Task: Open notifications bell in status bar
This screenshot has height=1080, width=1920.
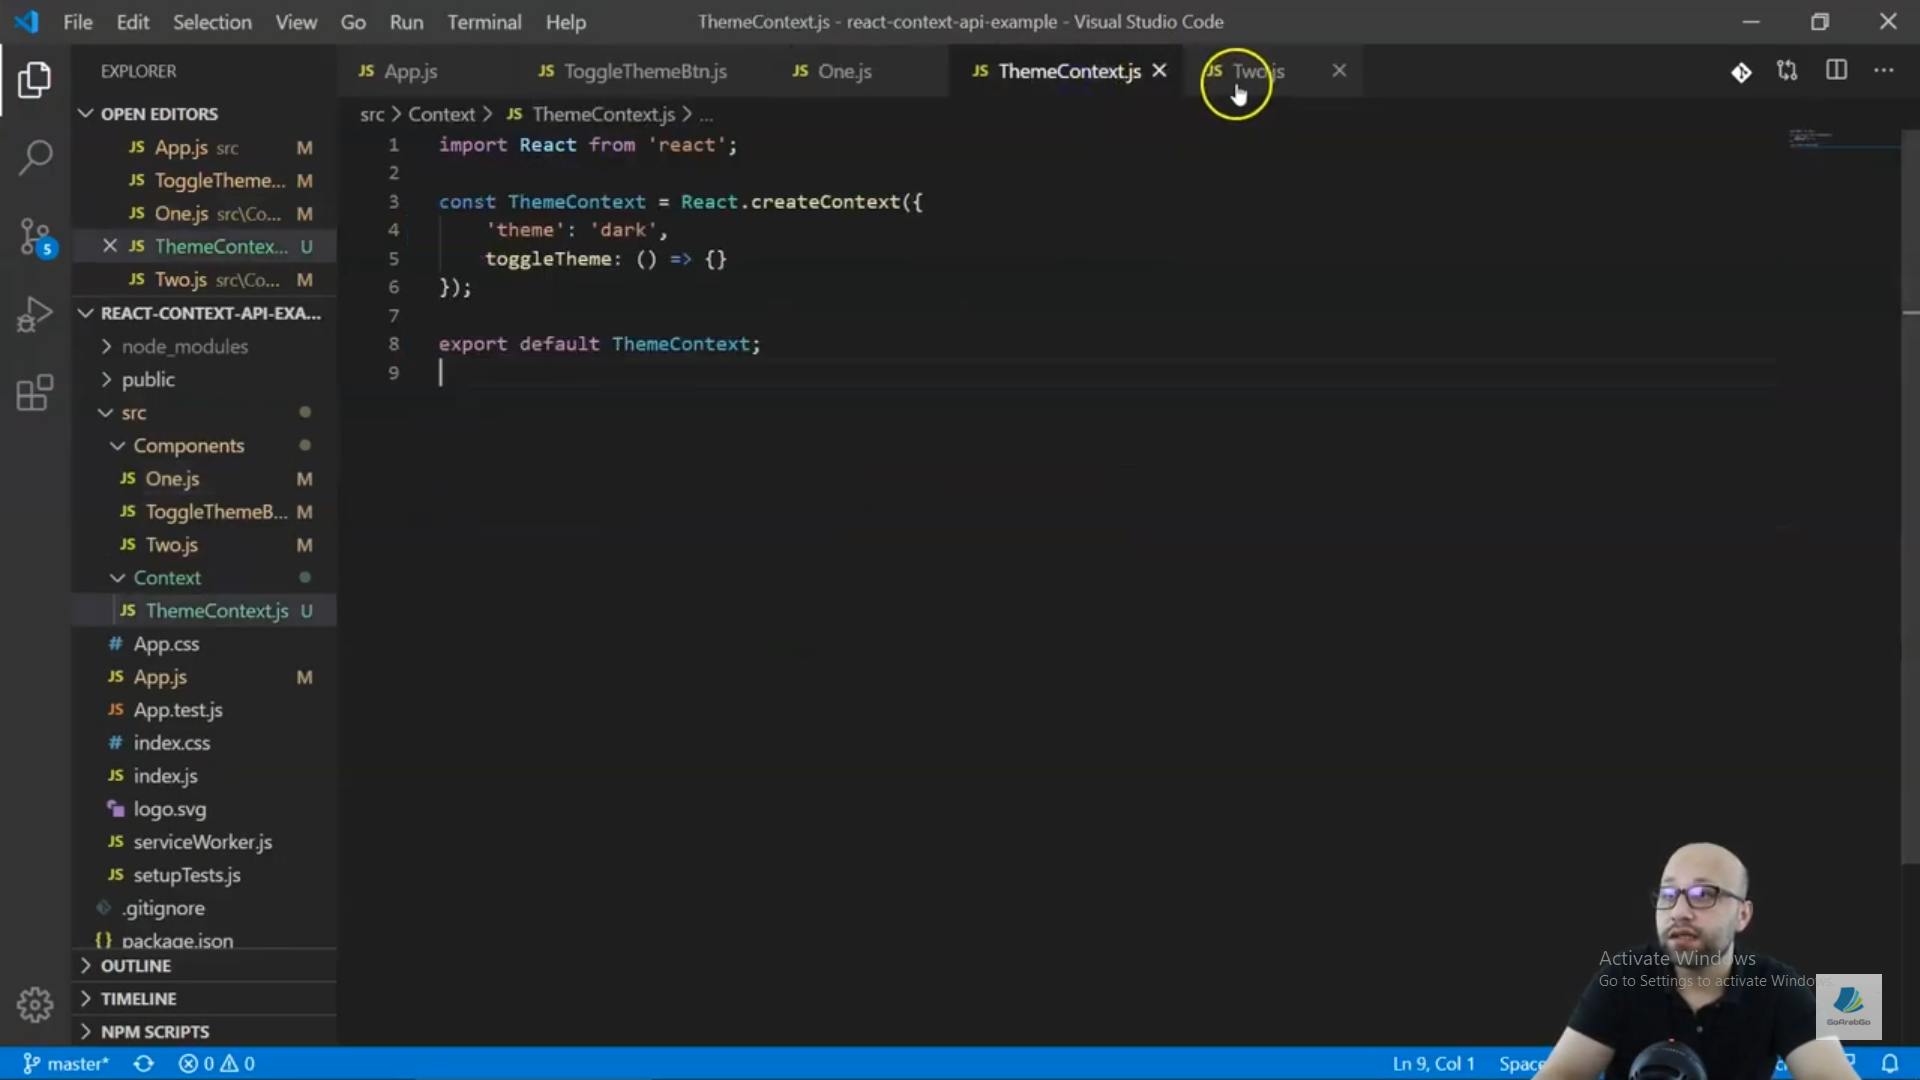Action: 1889,1063
